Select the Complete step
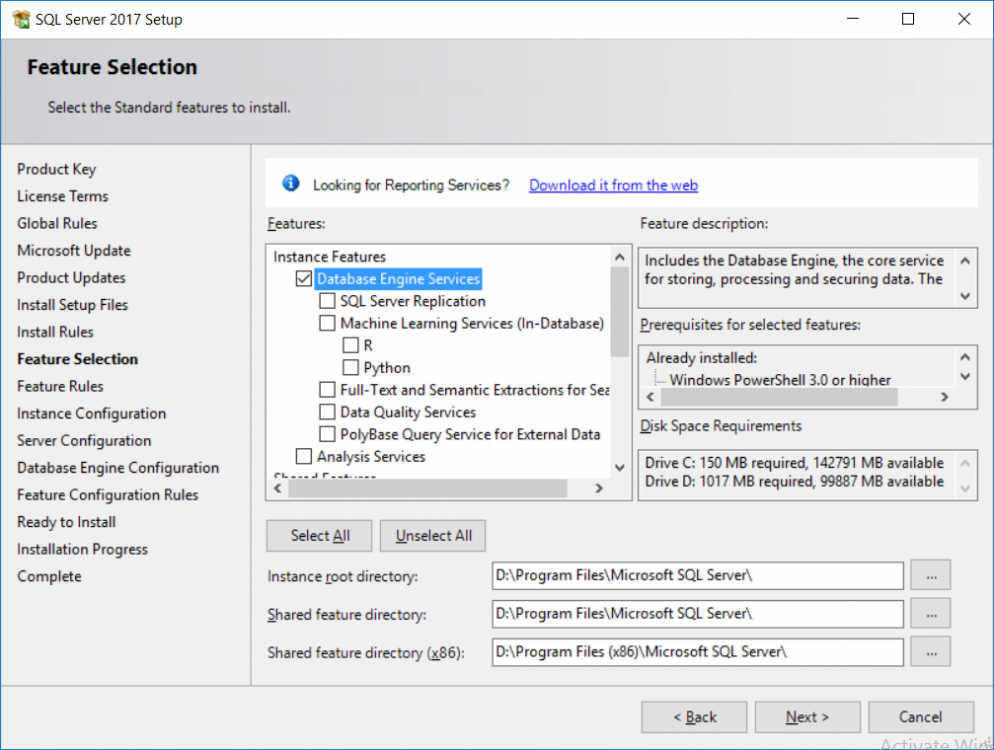Screen dimensions: 994x750 click(49, 577)
